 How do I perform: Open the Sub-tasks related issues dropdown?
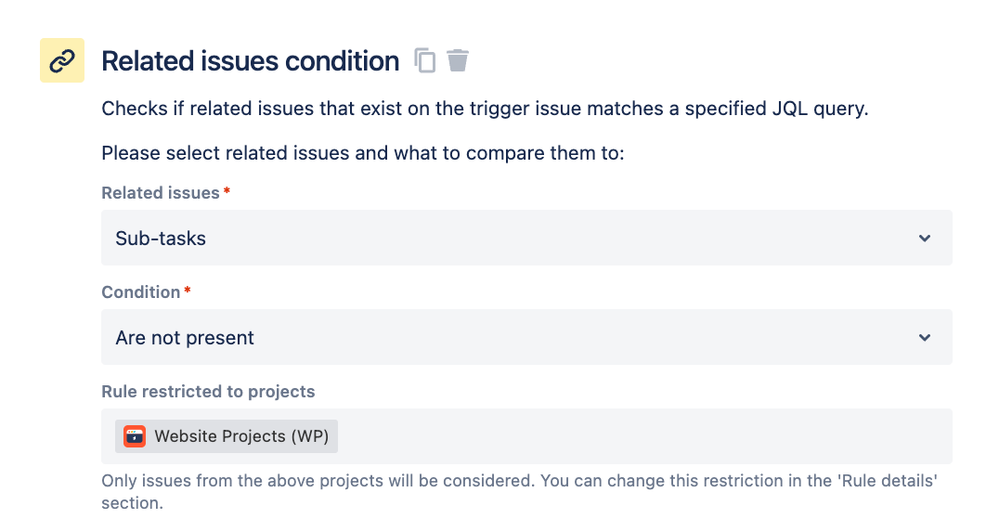tap(500, 238)
